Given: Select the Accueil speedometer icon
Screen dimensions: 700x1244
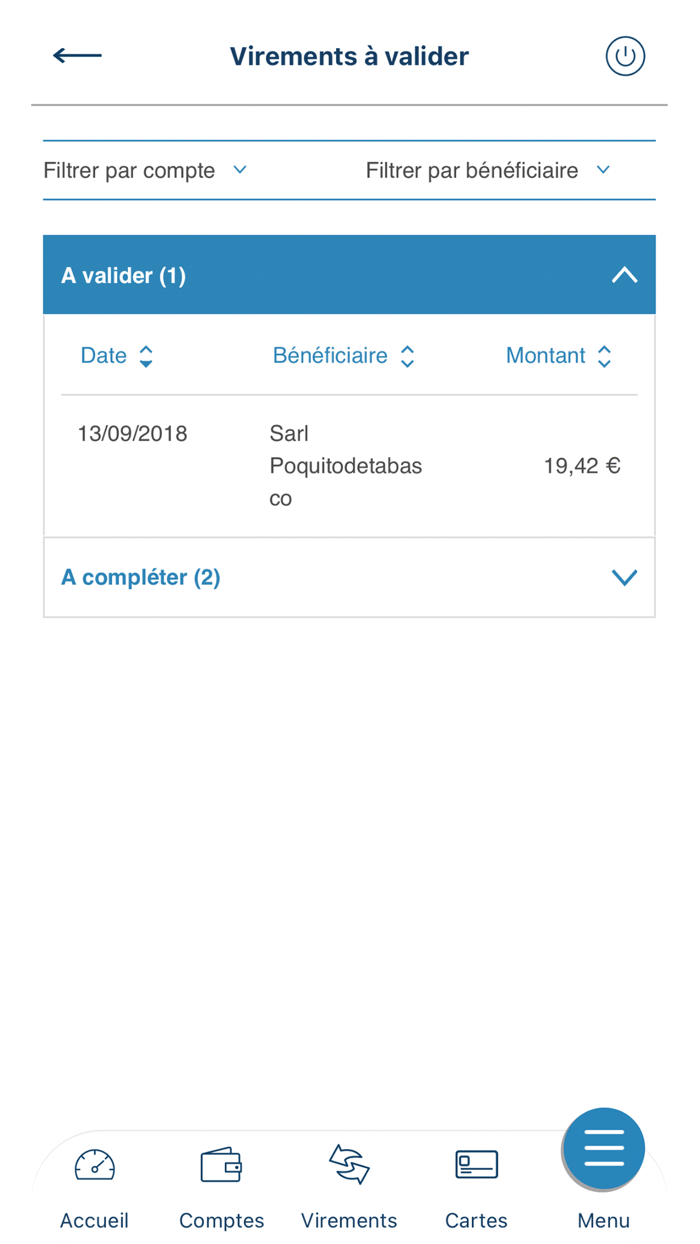Looking at the screenshot, I should 94,1165.
